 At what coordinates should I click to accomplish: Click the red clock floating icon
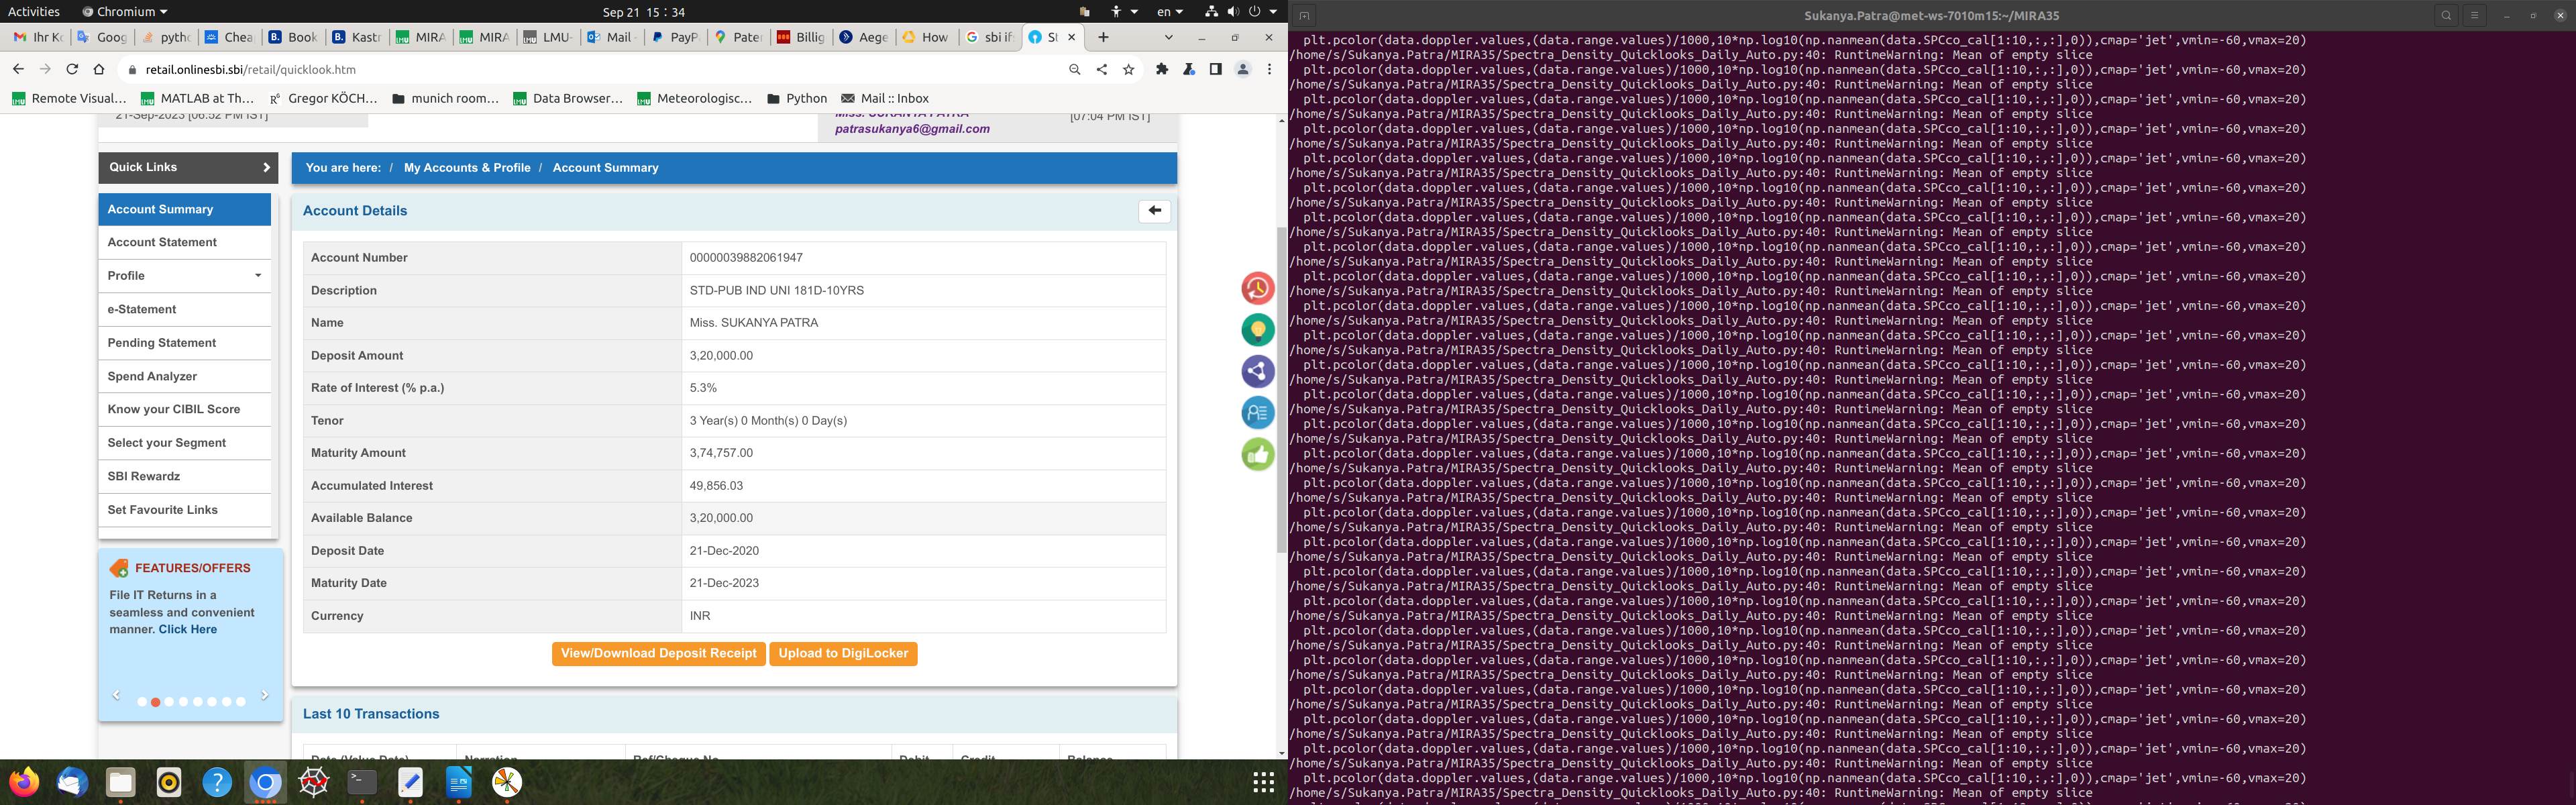click(x=1257, y=289)
